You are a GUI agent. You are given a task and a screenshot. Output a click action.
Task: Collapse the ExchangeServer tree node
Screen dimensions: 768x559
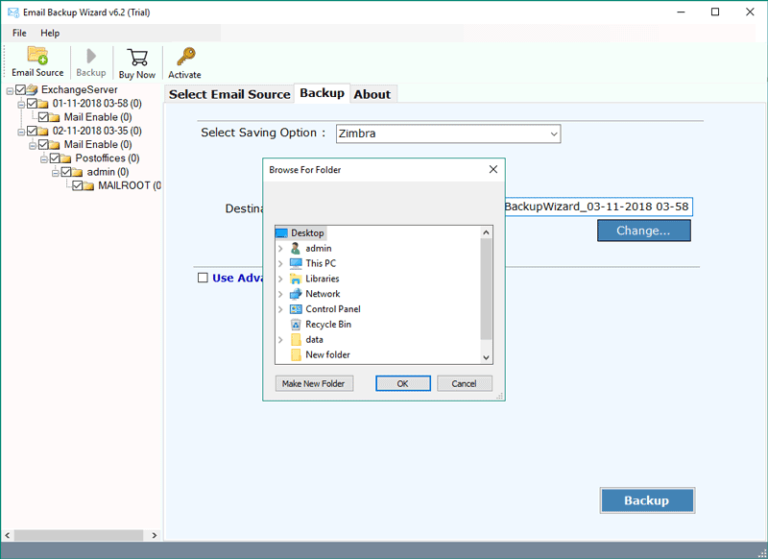10,91
